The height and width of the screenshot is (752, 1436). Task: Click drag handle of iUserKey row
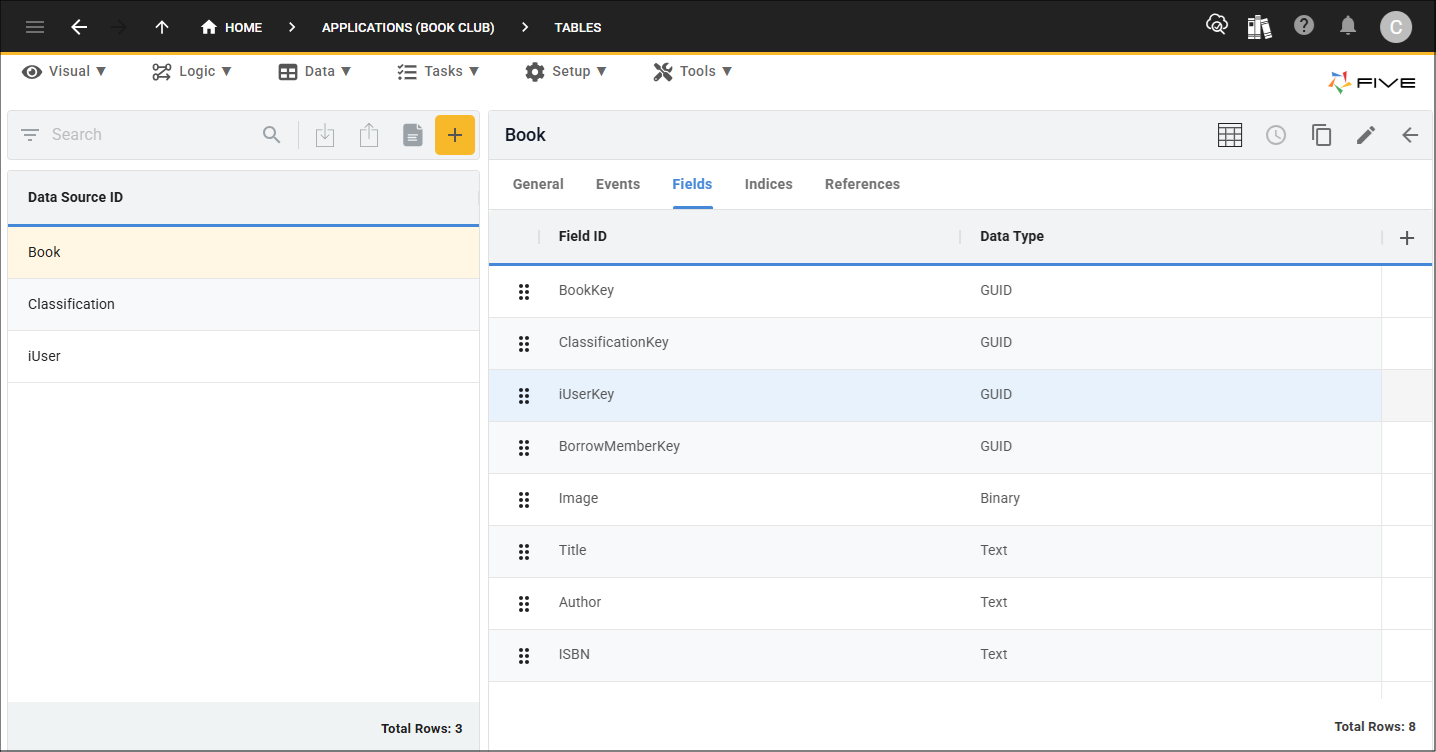tap(523, 396)
